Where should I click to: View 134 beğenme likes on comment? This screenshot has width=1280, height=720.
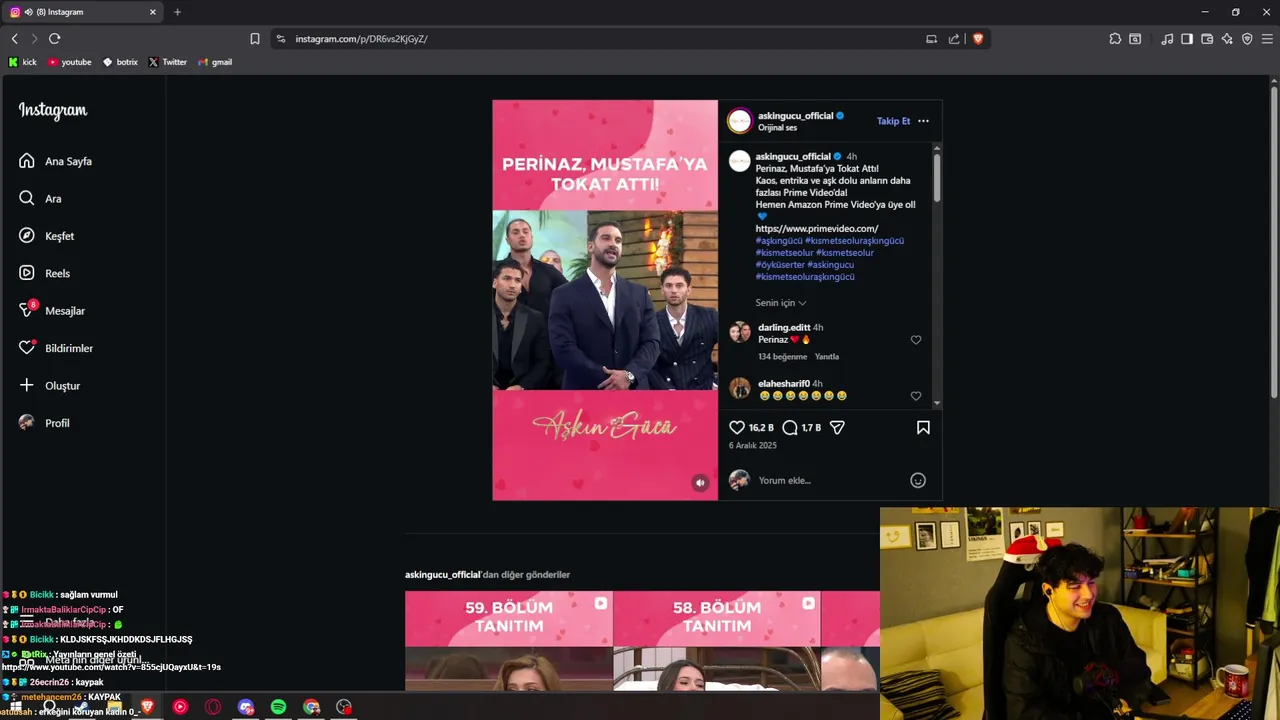(782, 357)
